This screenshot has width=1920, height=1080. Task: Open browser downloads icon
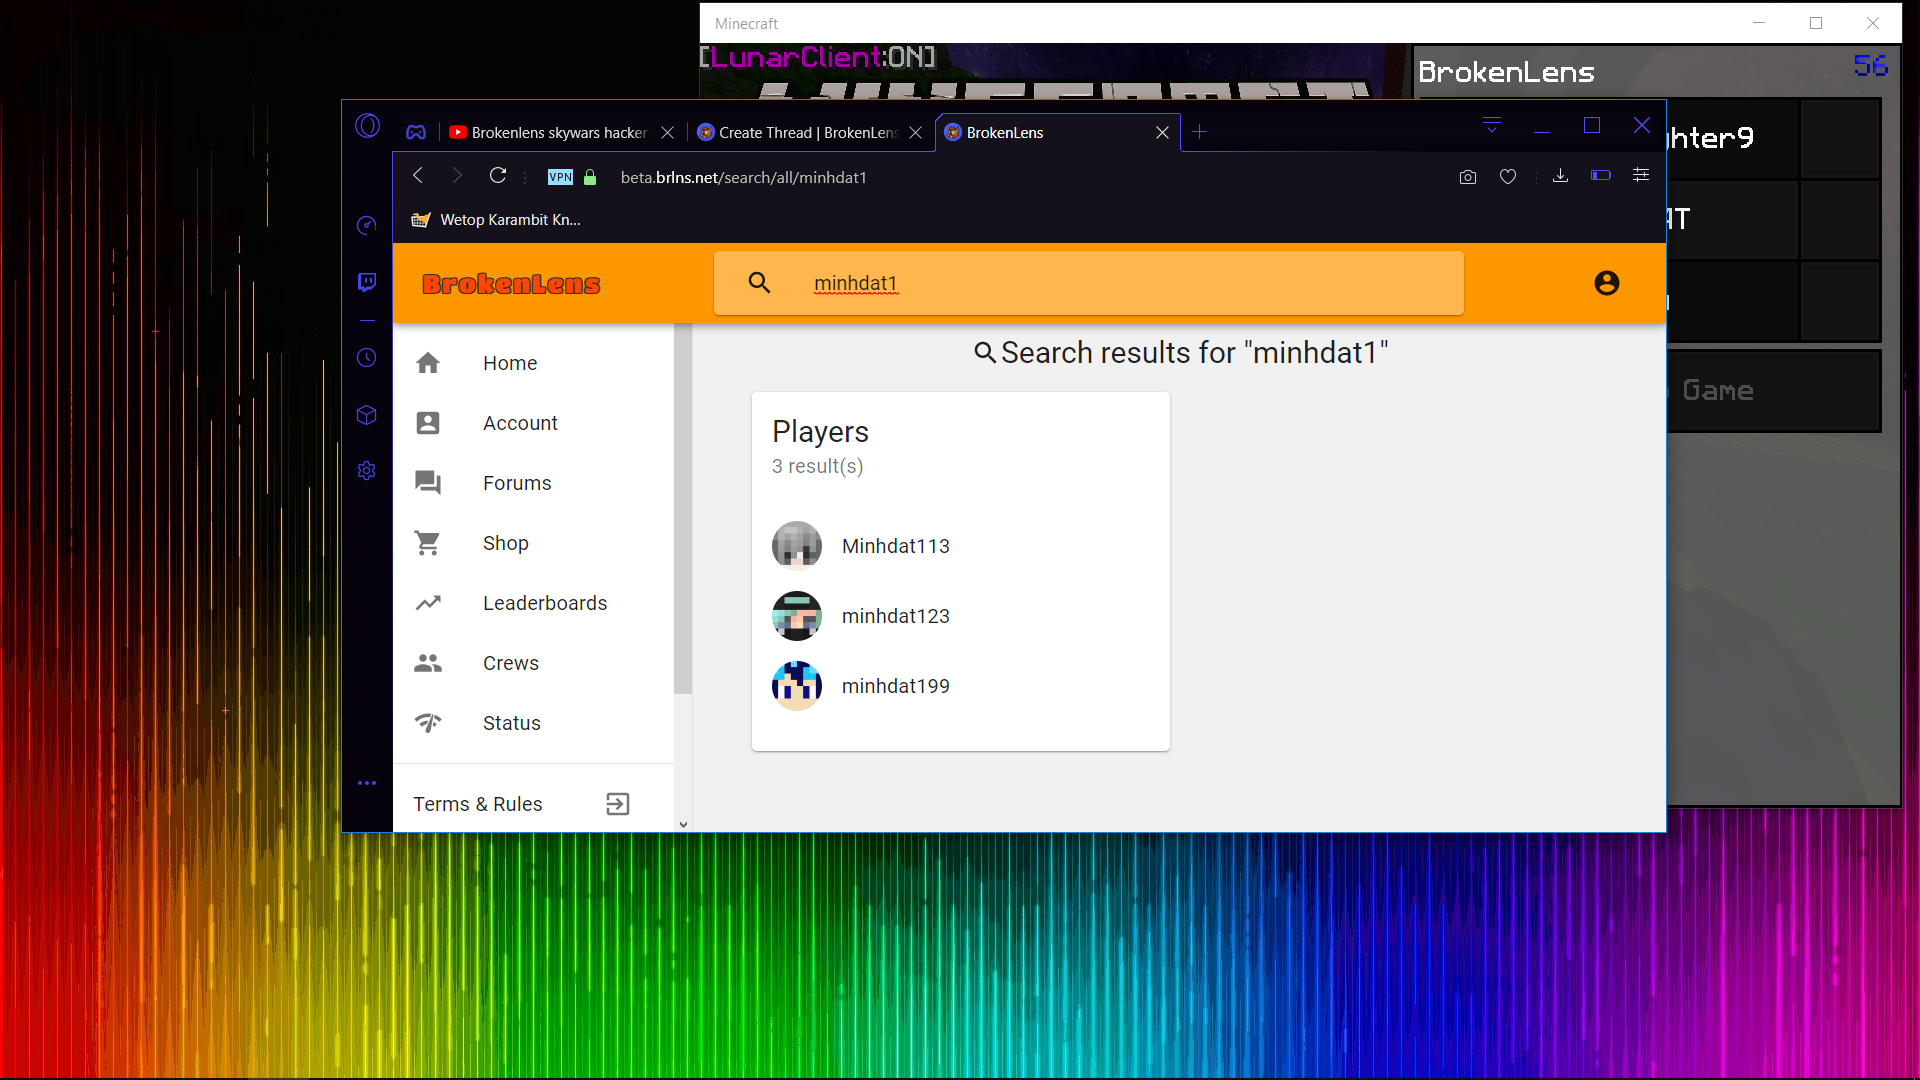pyautogui.click(x=1560, y=176)
